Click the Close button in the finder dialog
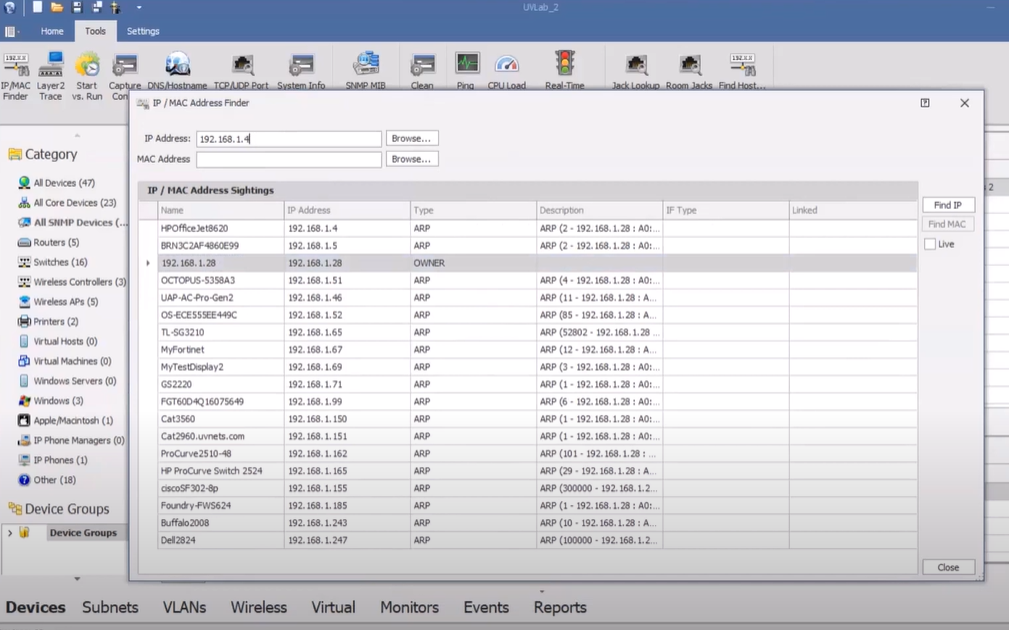Viewport: 1009px width, 630px height. pyautogui.click(x=948, y=568)
